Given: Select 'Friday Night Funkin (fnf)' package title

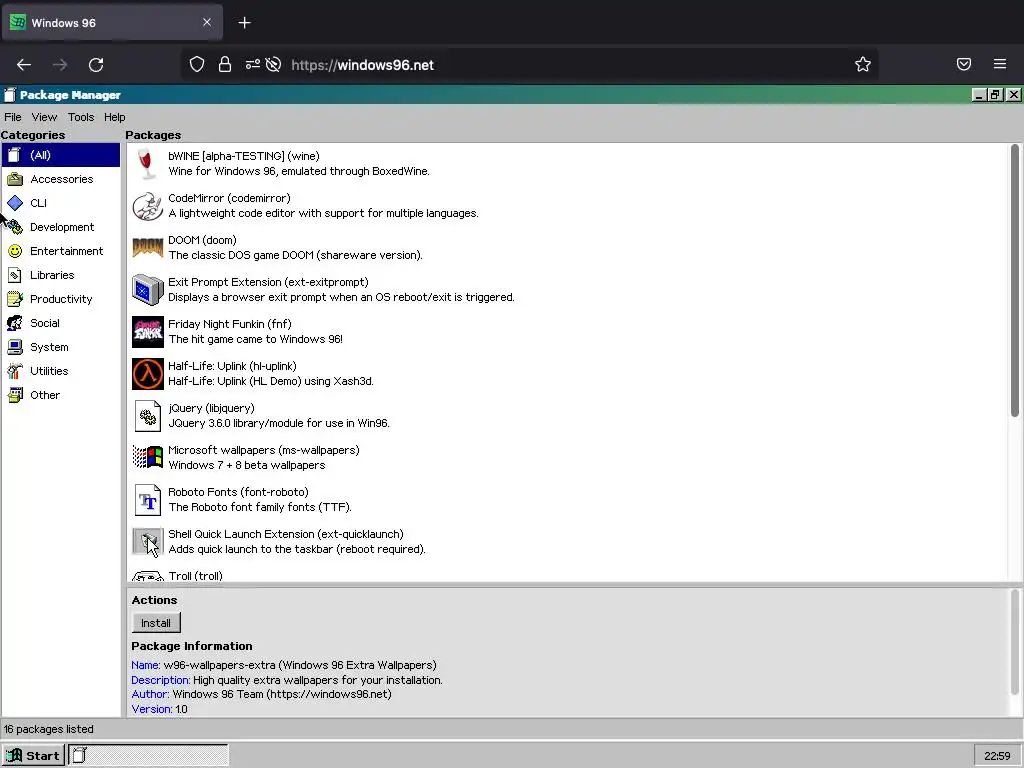Looking at the screenshot, I should (x=230, y=324).
